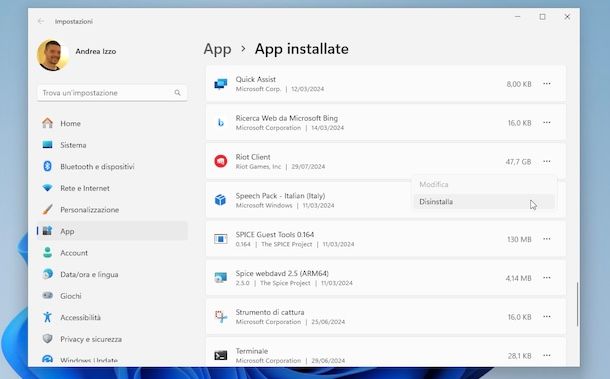Choose Modifica from the context menu
Viewport: 610px width, 379px height.
click(484, 184)
